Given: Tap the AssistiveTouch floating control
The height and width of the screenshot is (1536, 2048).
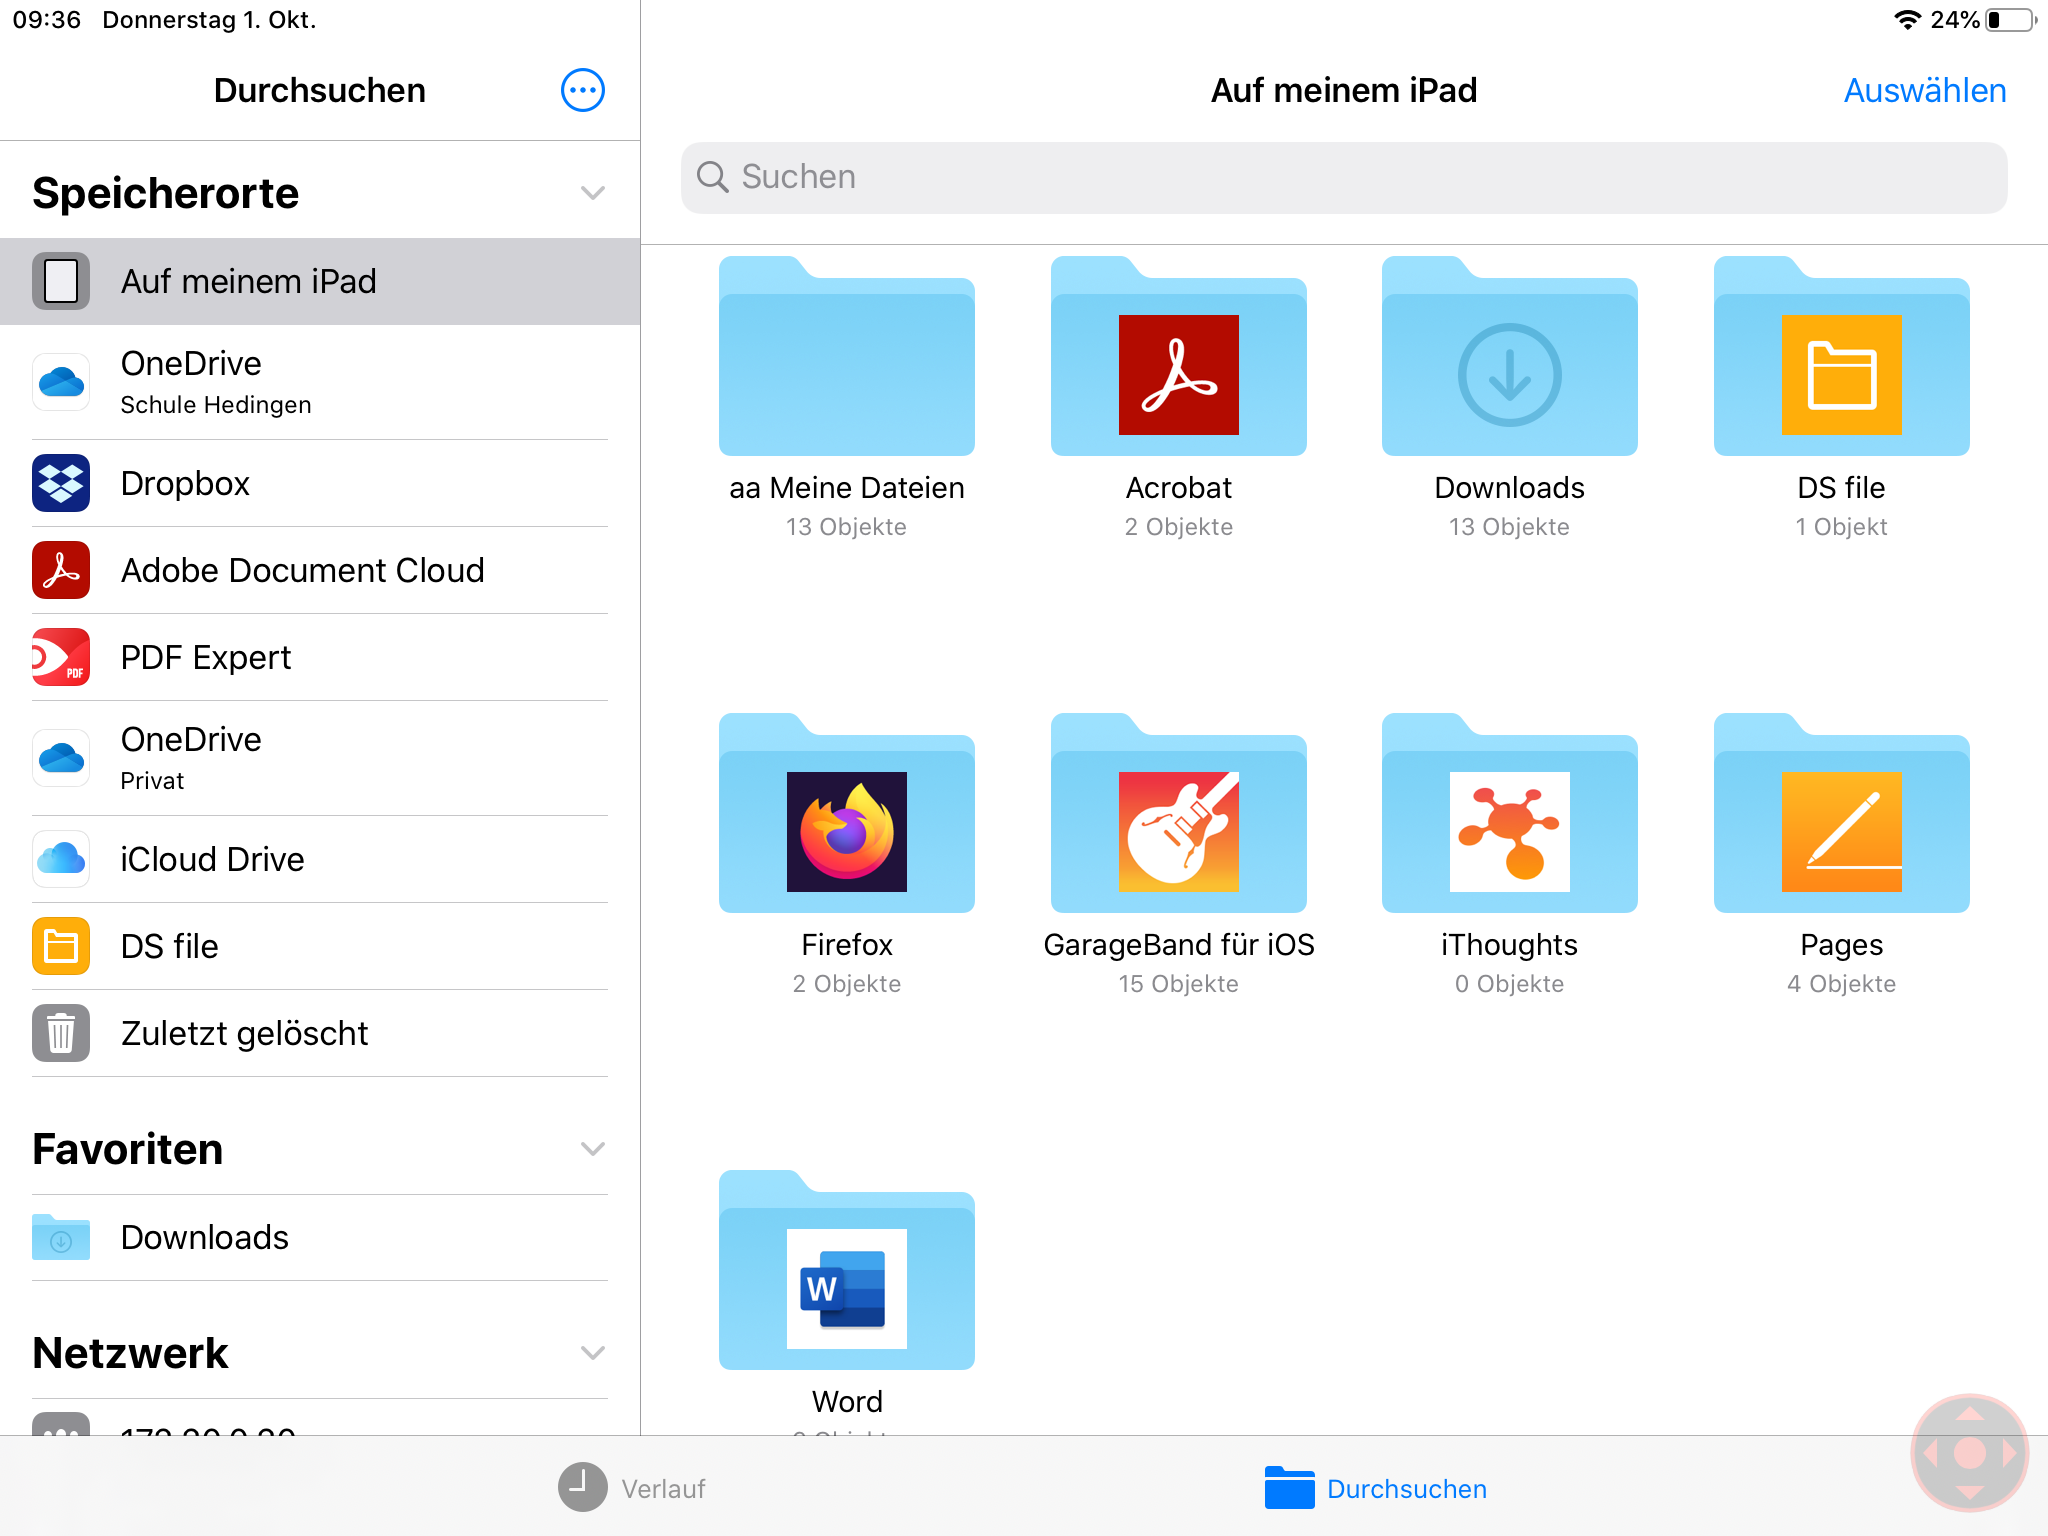Looking at the screenshot, I should click(1969, 1453).
